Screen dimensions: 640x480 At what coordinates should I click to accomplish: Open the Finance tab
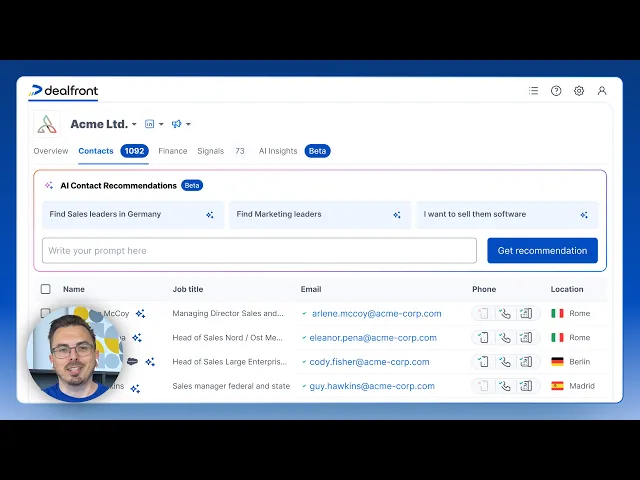pyautogui.click(x=173, y=151)
